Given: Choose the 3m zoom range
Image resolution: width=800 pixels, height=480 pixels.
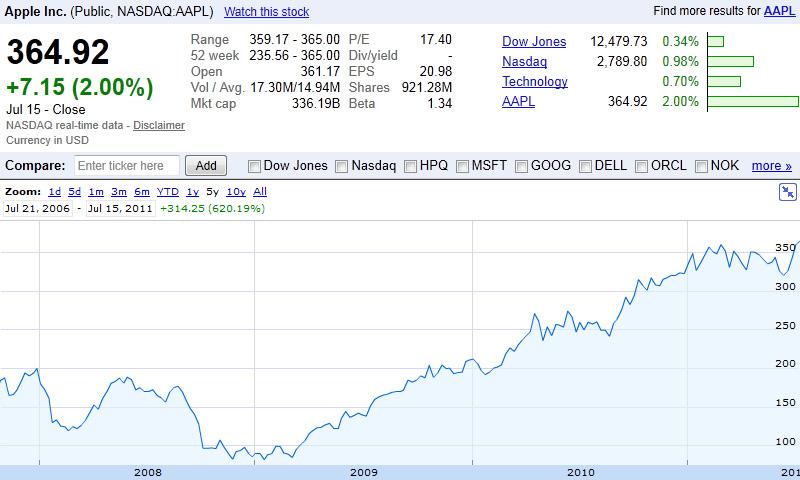Looking at the screenshot, I should click(x=119, y=192).
